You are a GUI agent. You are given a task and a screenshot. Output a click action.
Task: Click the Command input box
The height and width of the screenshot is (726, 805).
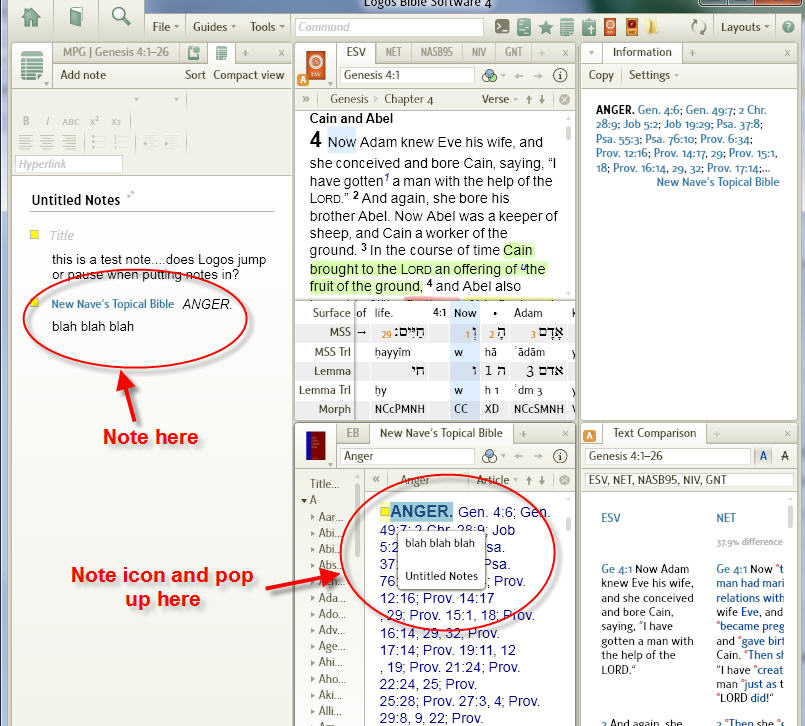pyautogui.click(x=389, y=27)
